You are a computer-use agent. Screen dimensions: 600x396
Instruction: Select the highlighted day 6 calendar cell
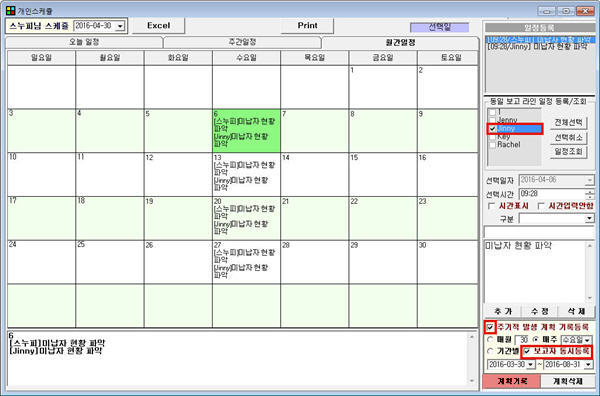(246, 131)
